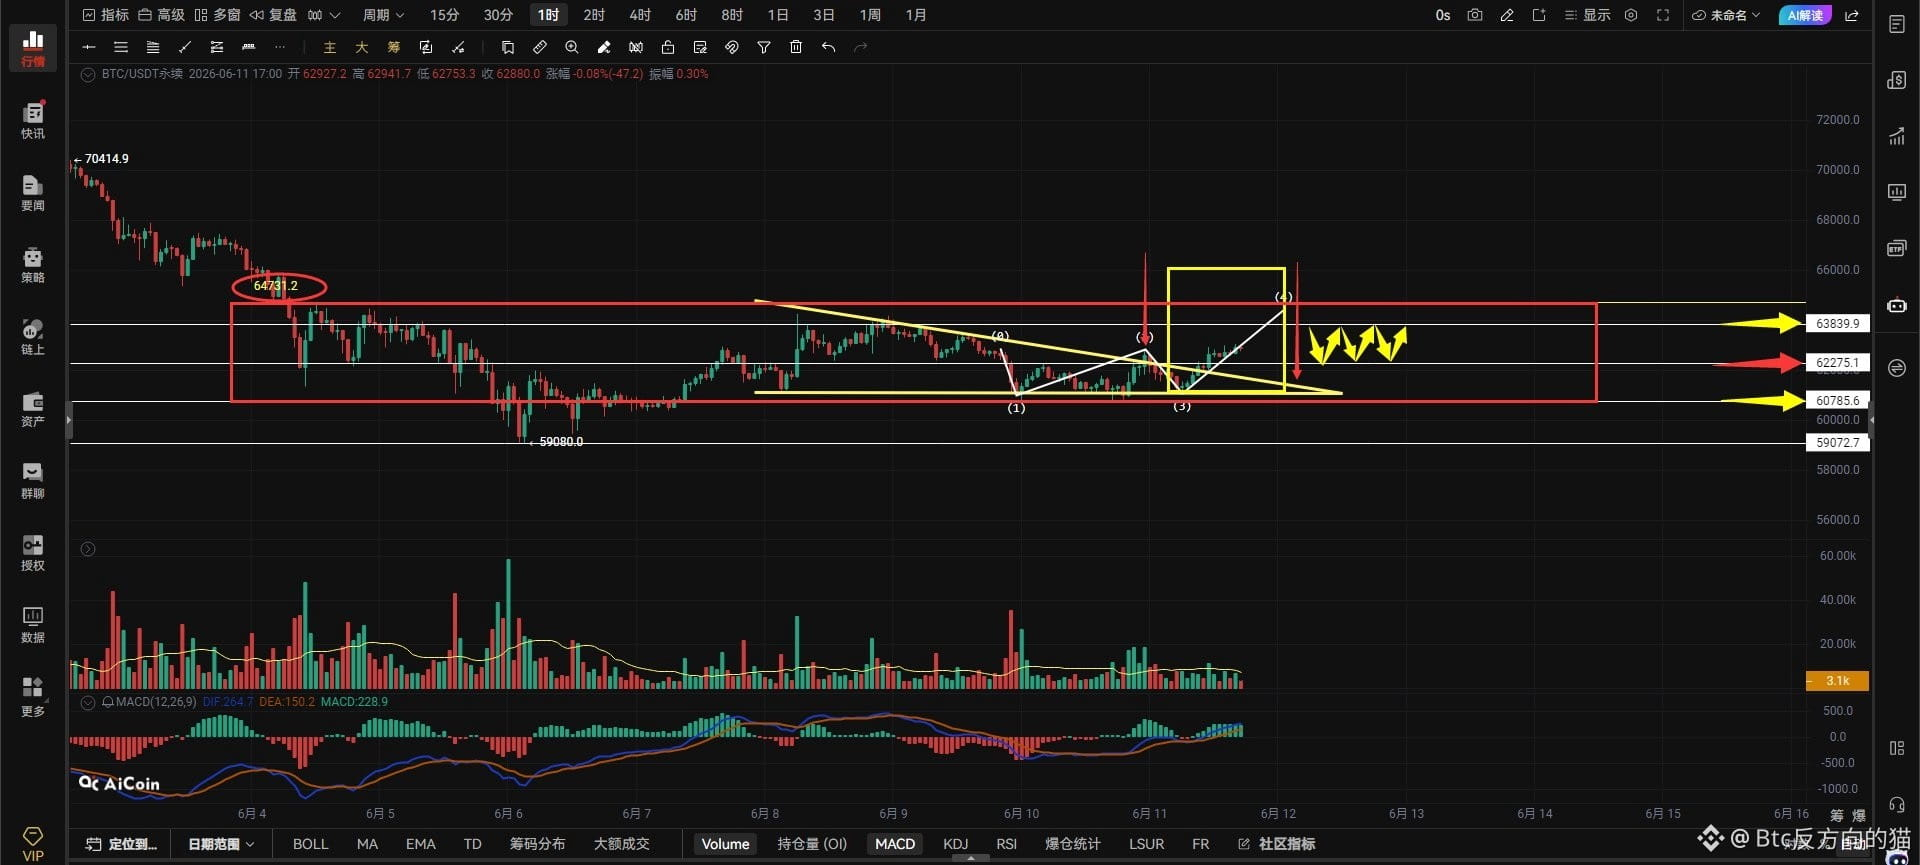The image size is (1920, 865).
Task: Open the more drawing tools ellipsis
Action: click(x=280, y=47)
